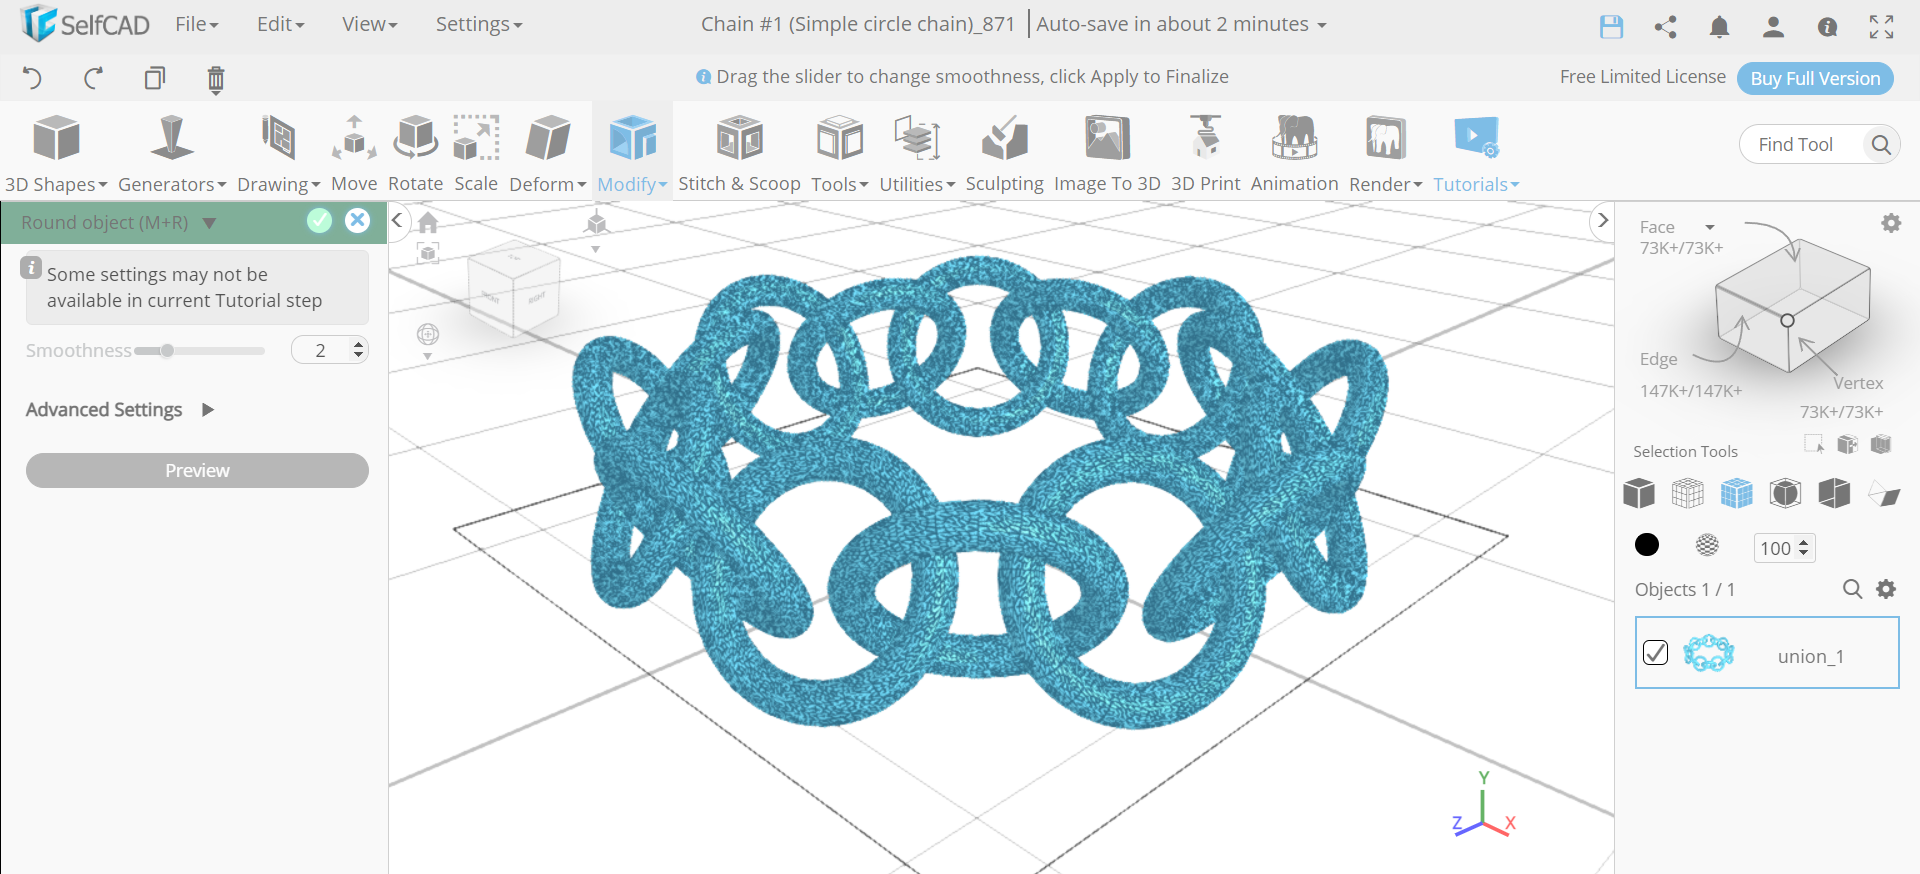Toggle the plane selection mode icon
The width and height of the screenshot is (1920, 874).
1884,494
